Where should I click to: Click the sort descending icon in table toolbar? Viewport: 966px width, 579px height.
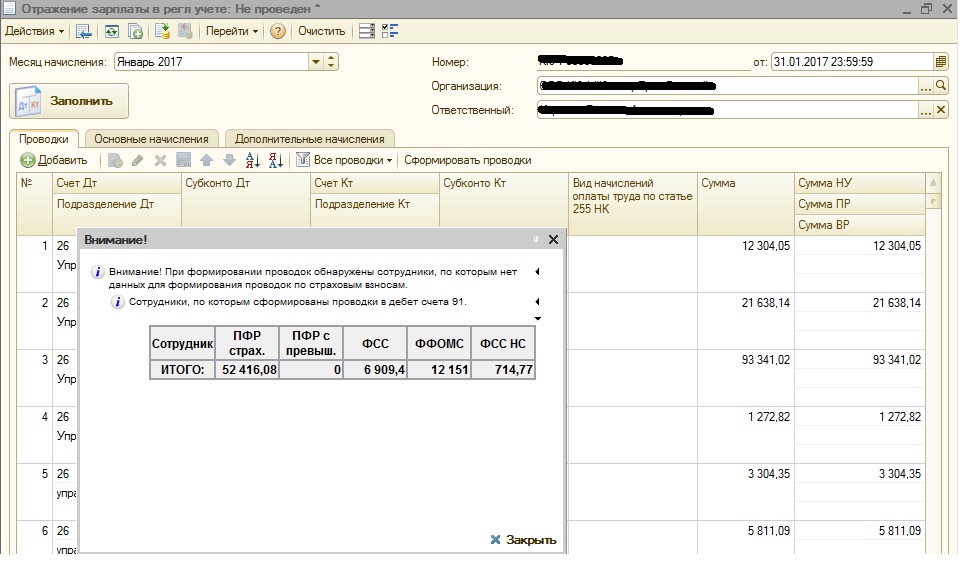coord(276,160)
